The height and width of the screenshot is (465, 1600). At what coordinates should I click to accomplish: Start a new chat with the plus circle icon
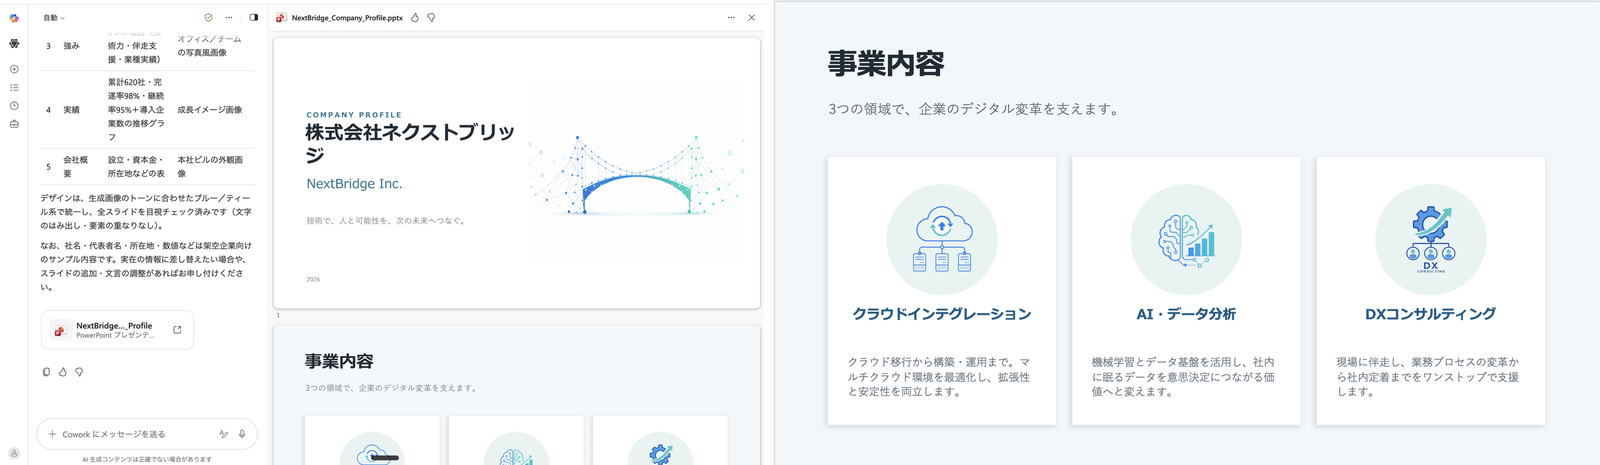click(14, 69)
